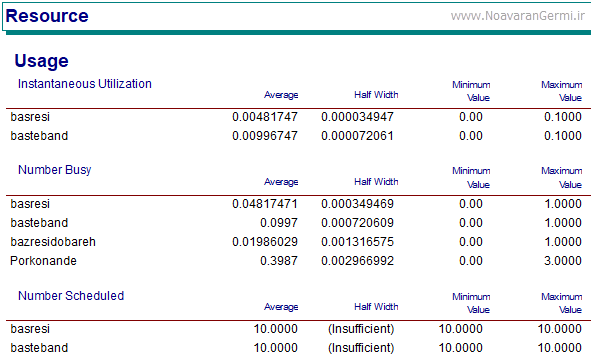Click the half width value 0.002966992
The image size is (591, 364).
click(357, 261)
